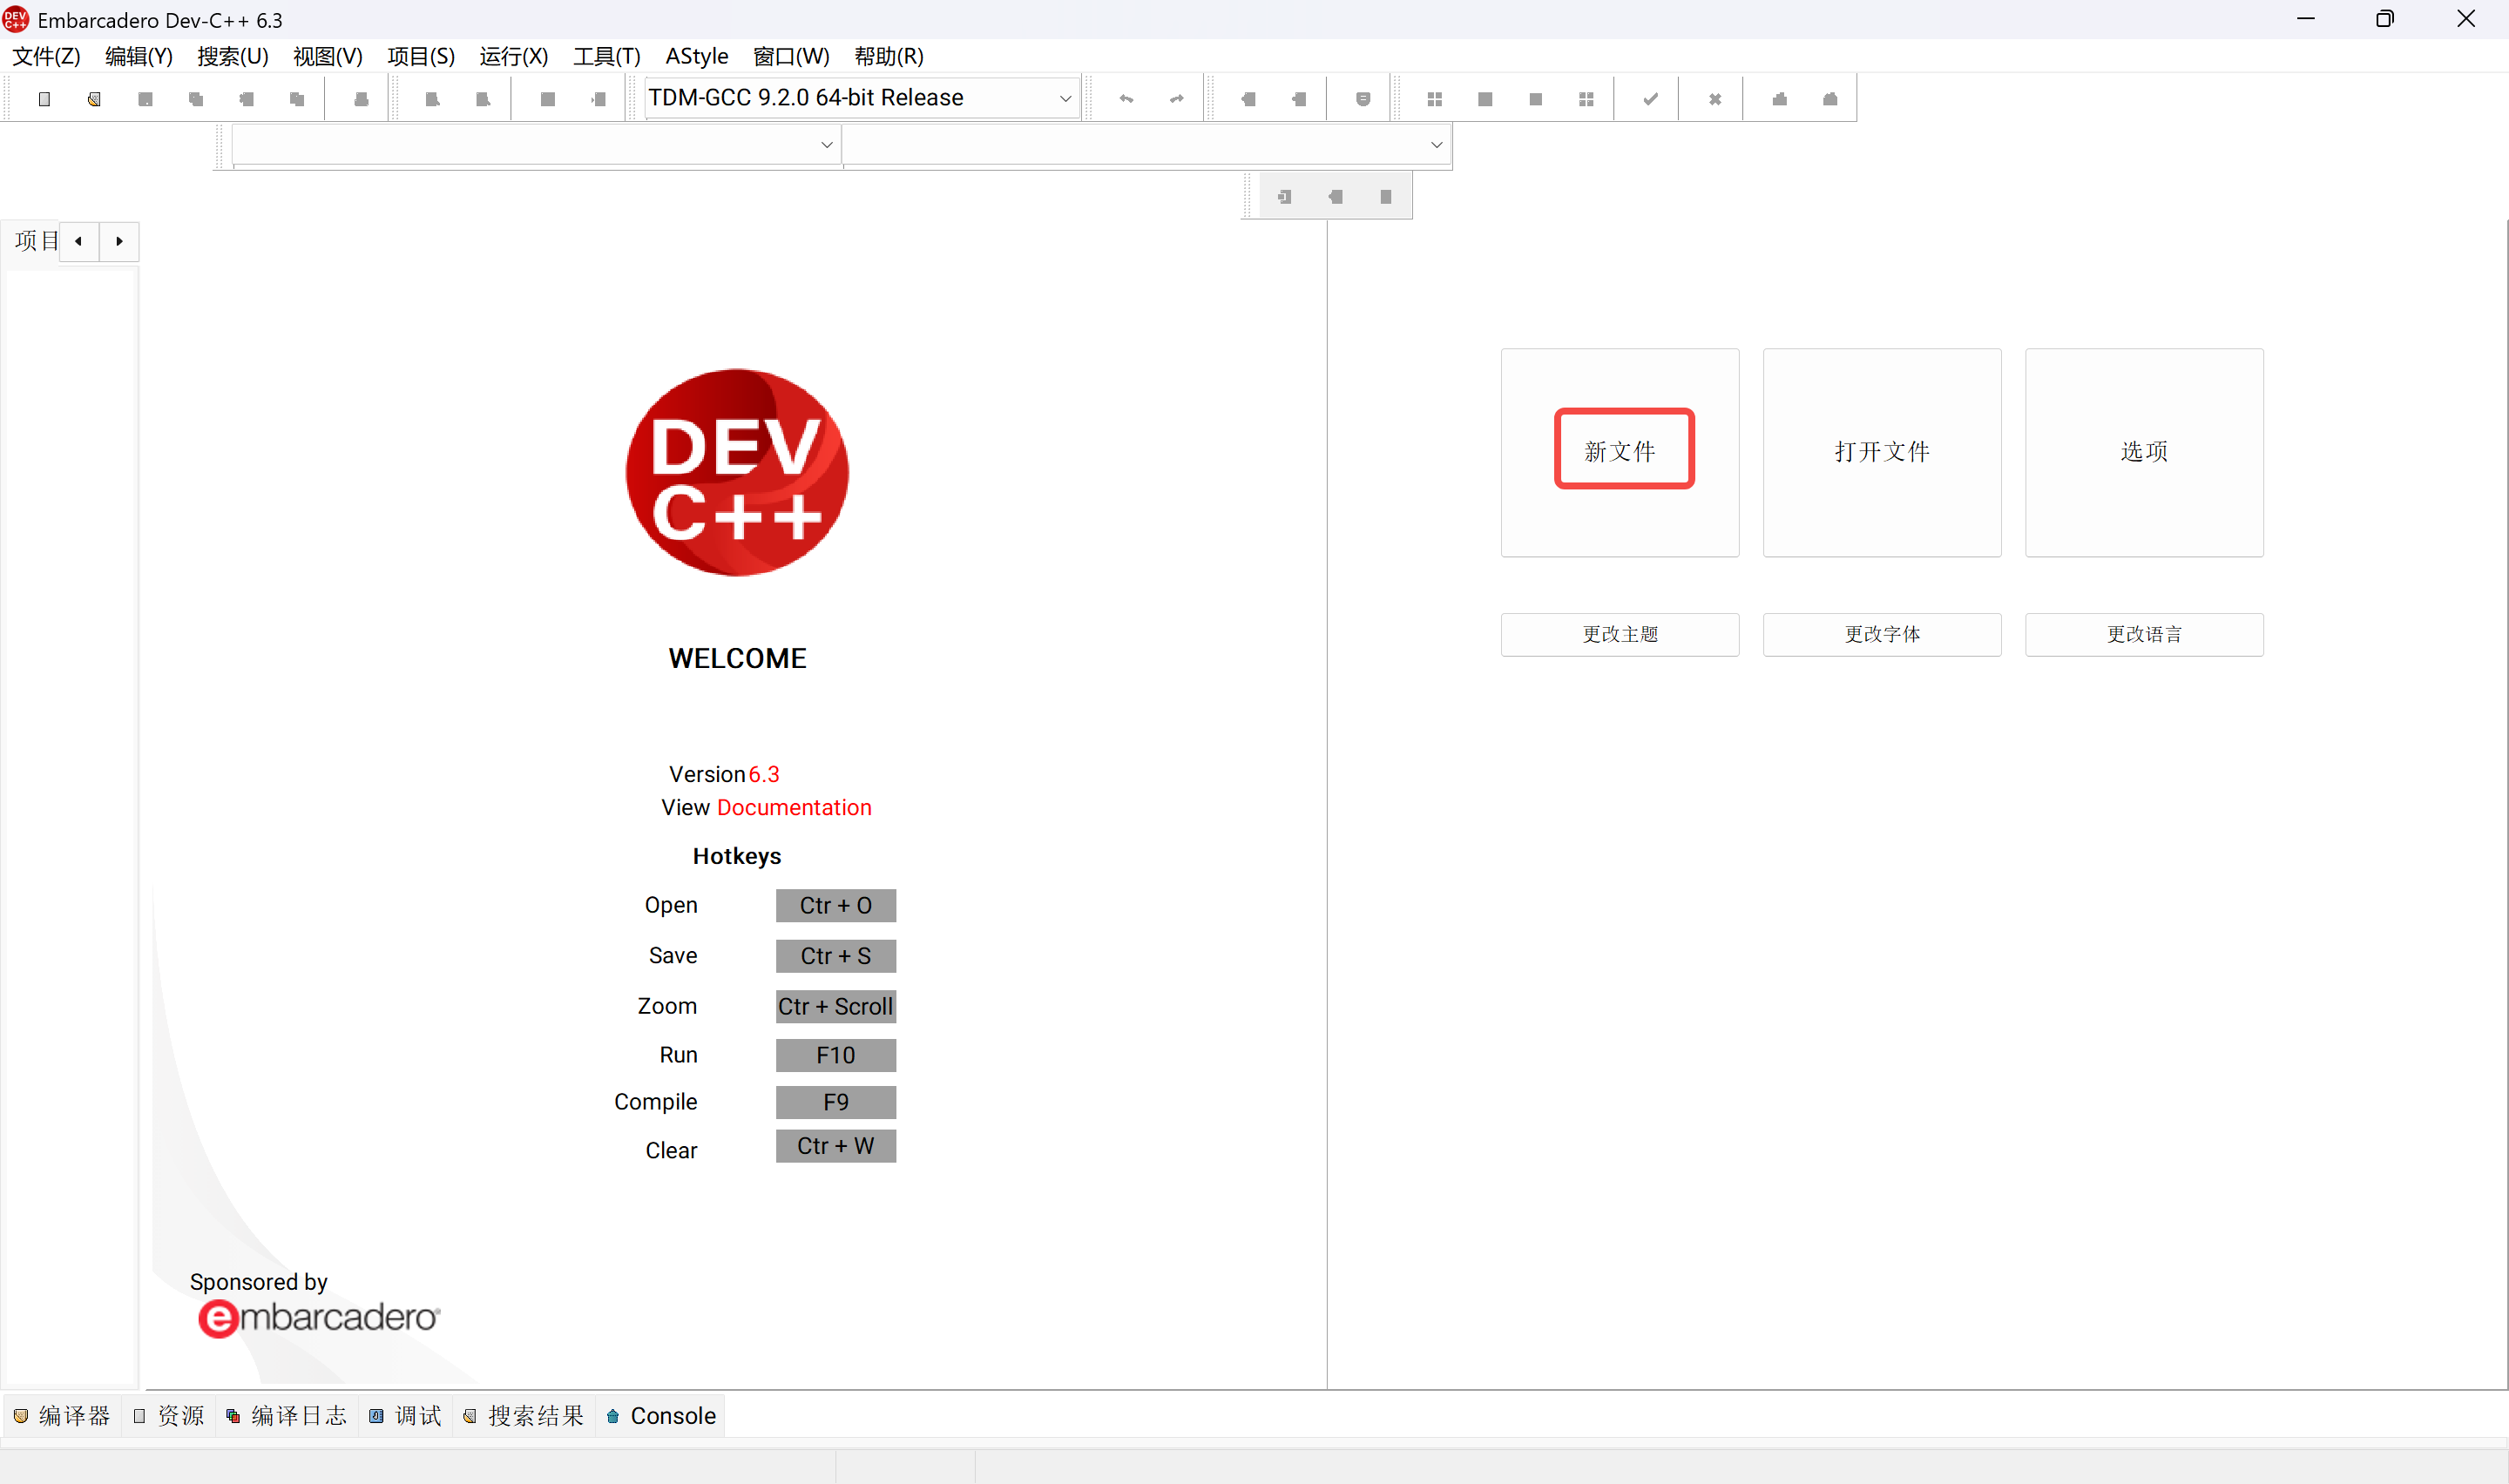Image resolution: width=2509 pixels, height=1484 pixels.
Task: Click the Rebuild All toolbar icon
Action: pos(1586,97)
